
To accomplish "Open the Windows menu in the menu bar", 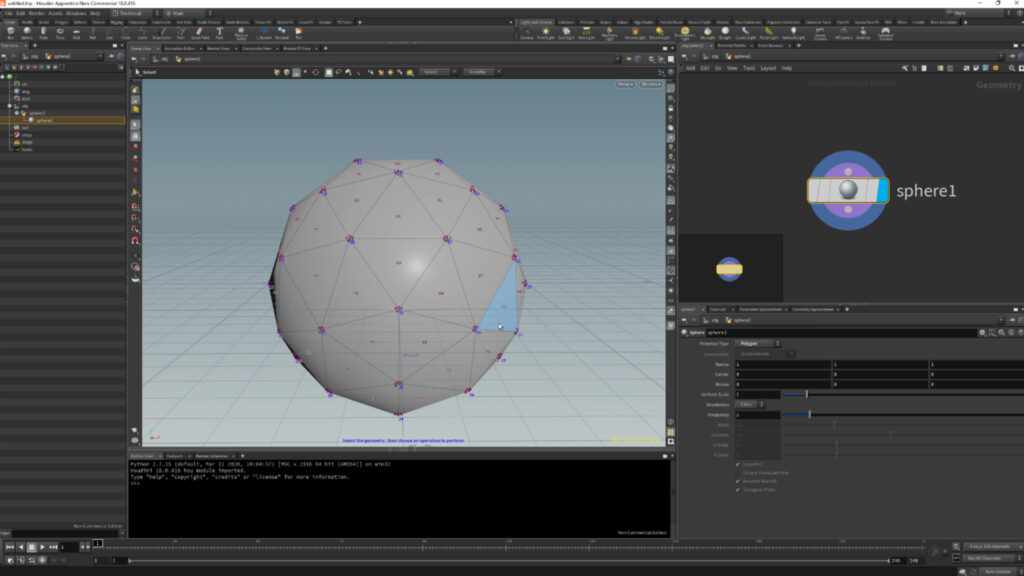I will point(73,13).
